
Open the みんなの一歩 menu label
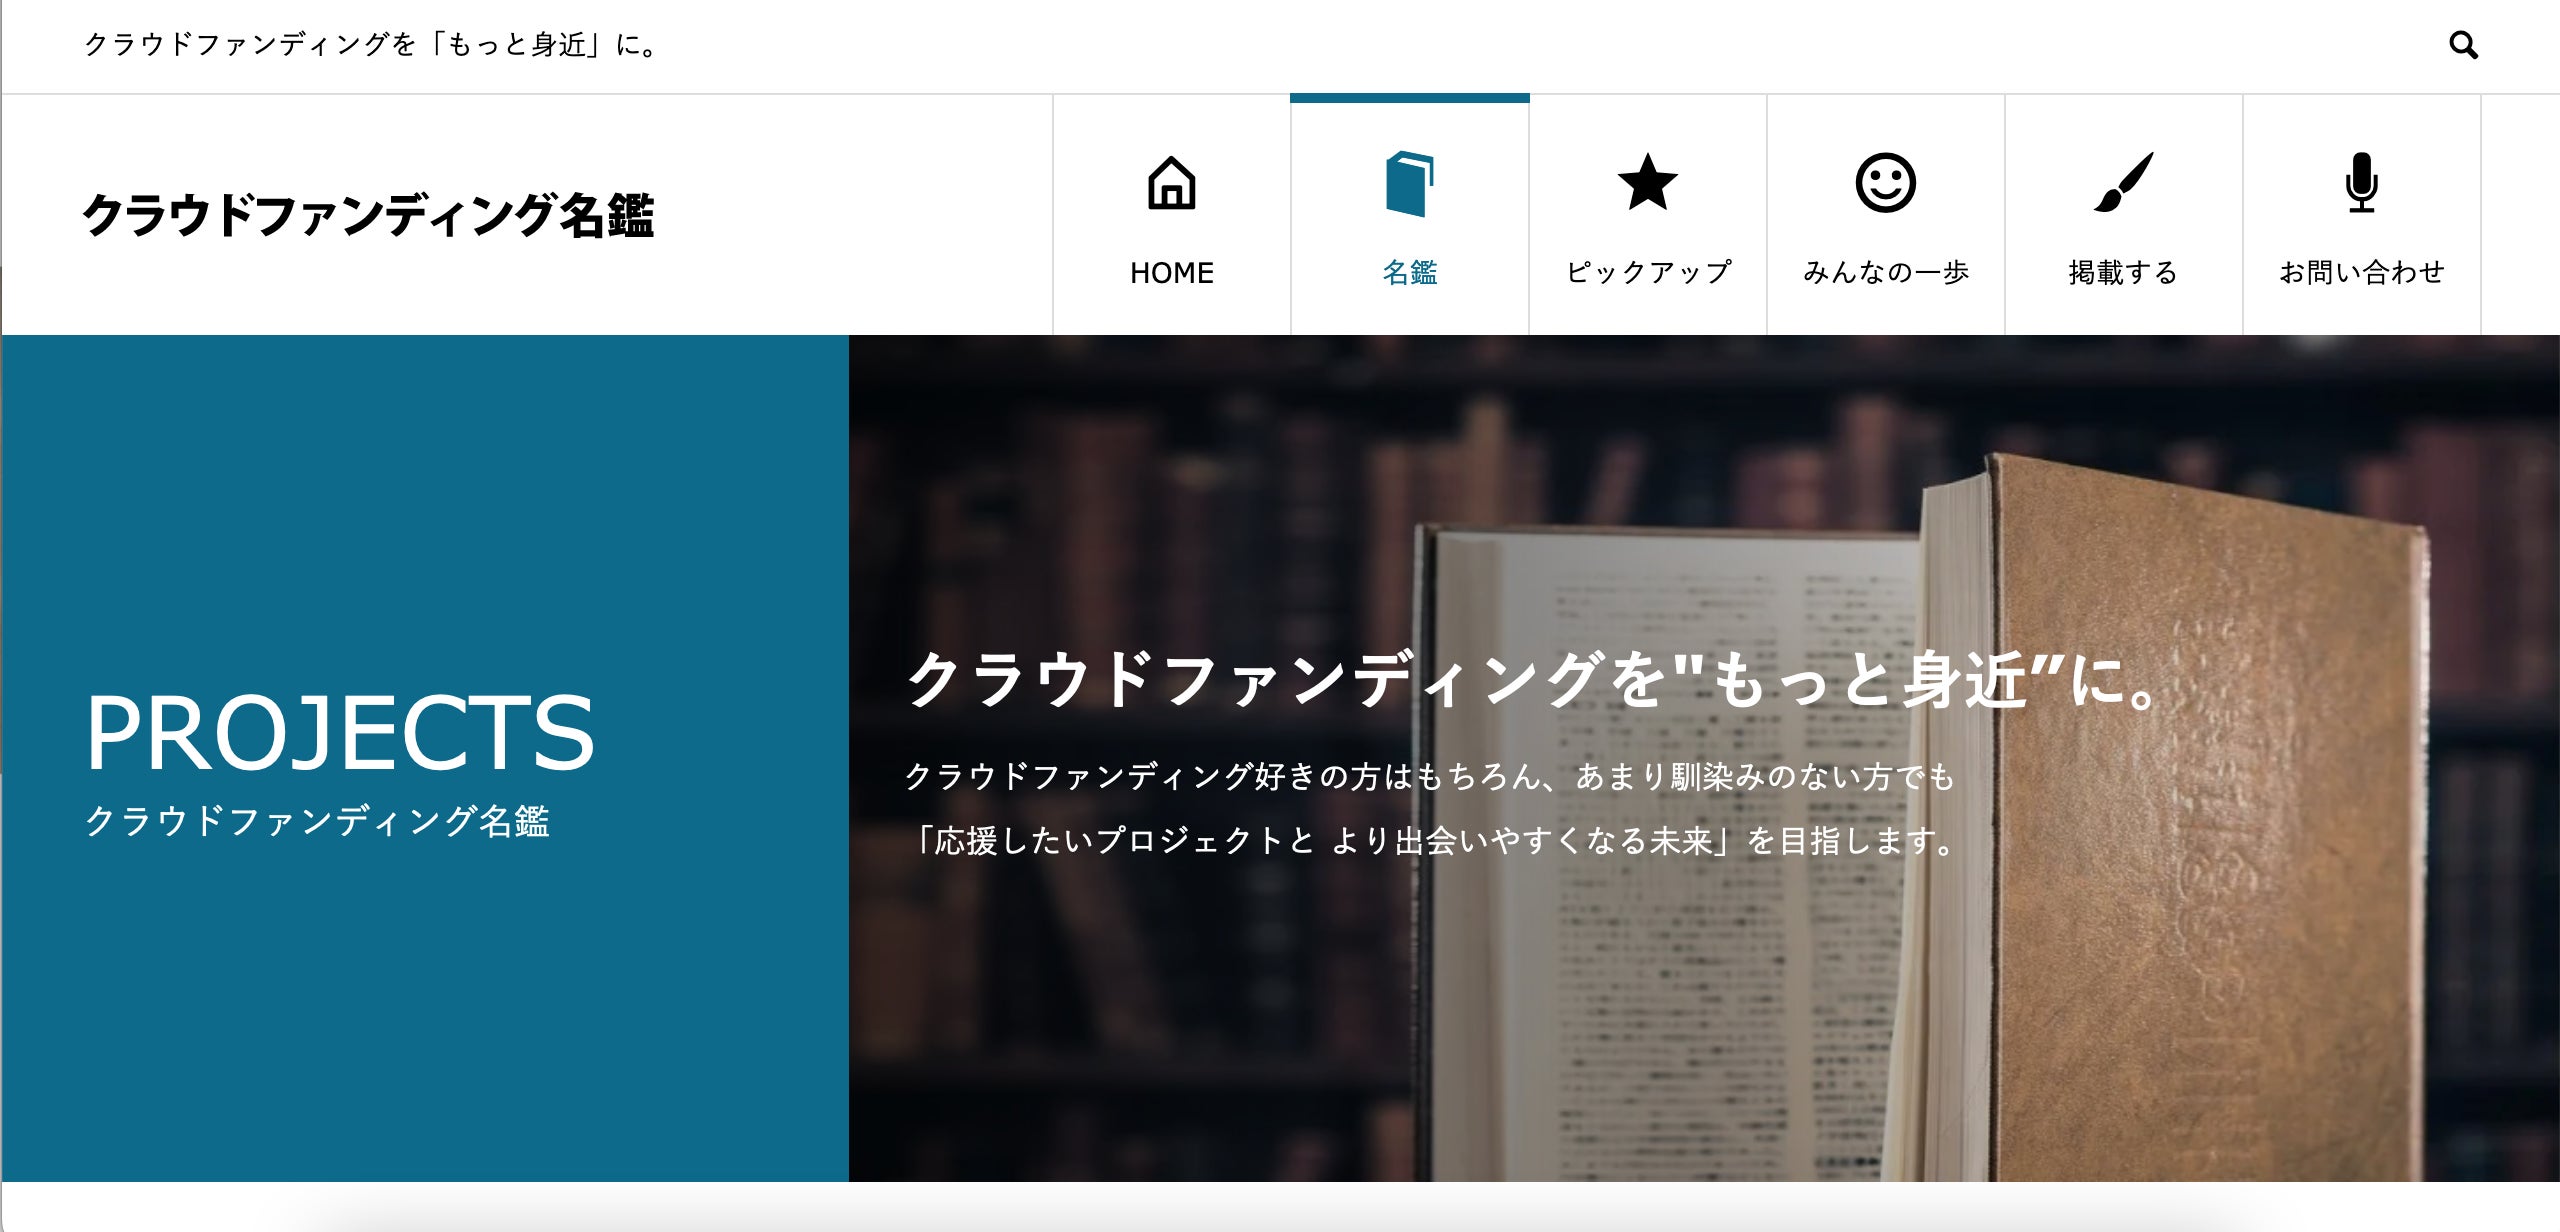(x=1886, y=272)
